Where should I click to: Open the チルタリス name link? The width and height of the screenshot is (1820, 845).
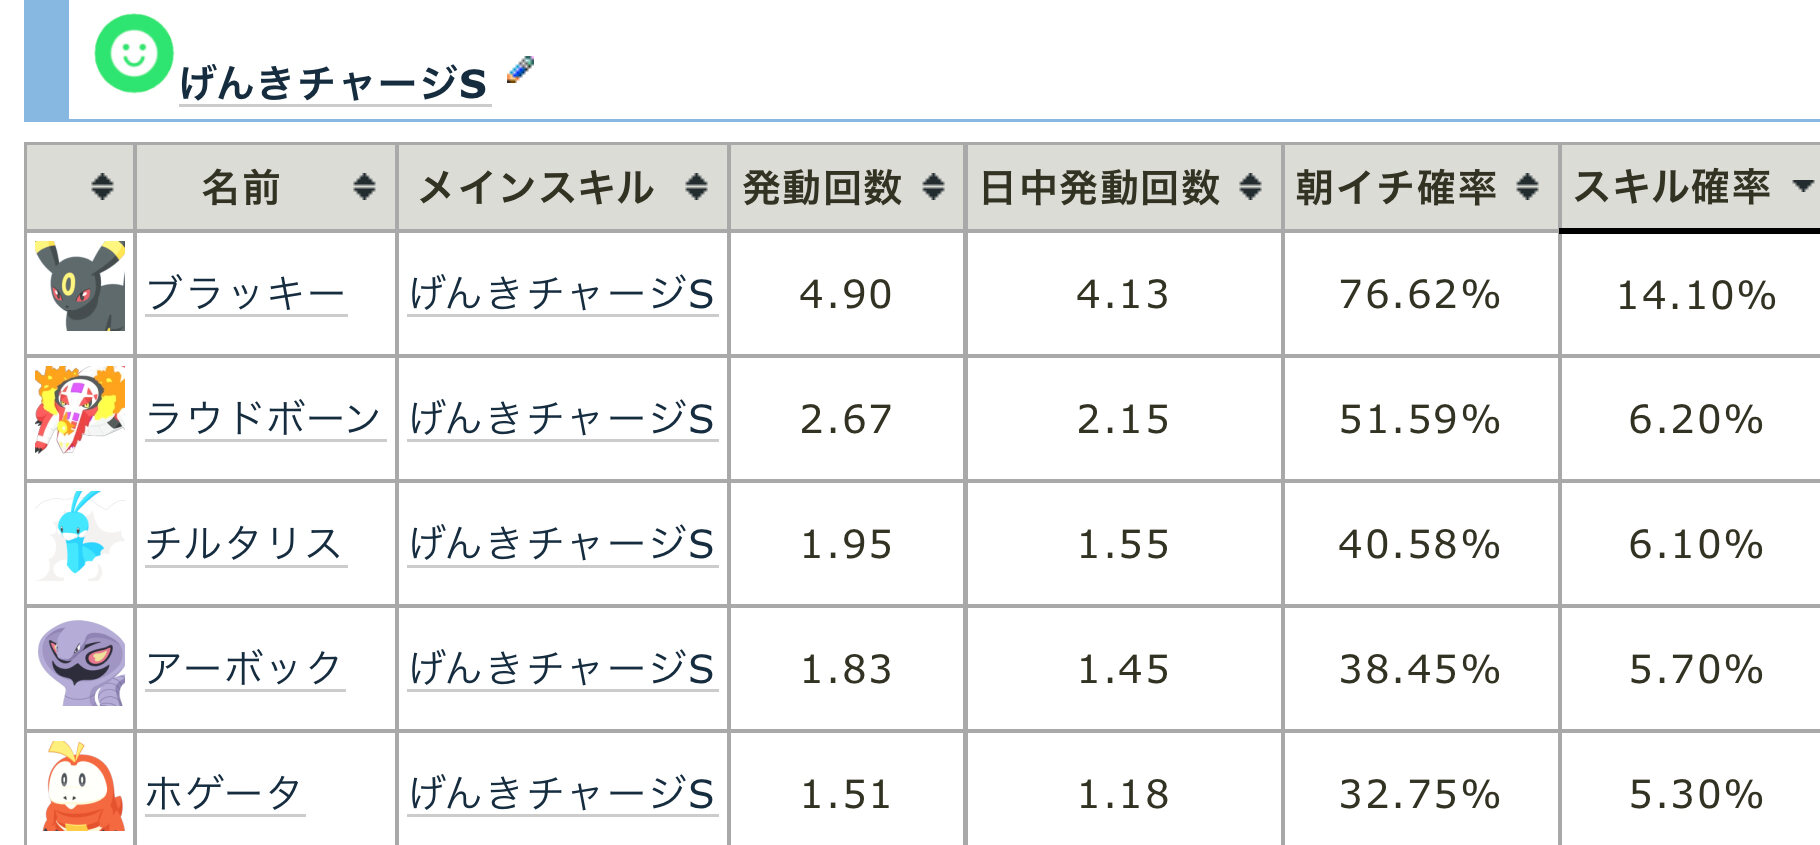(x=246, y=544)
